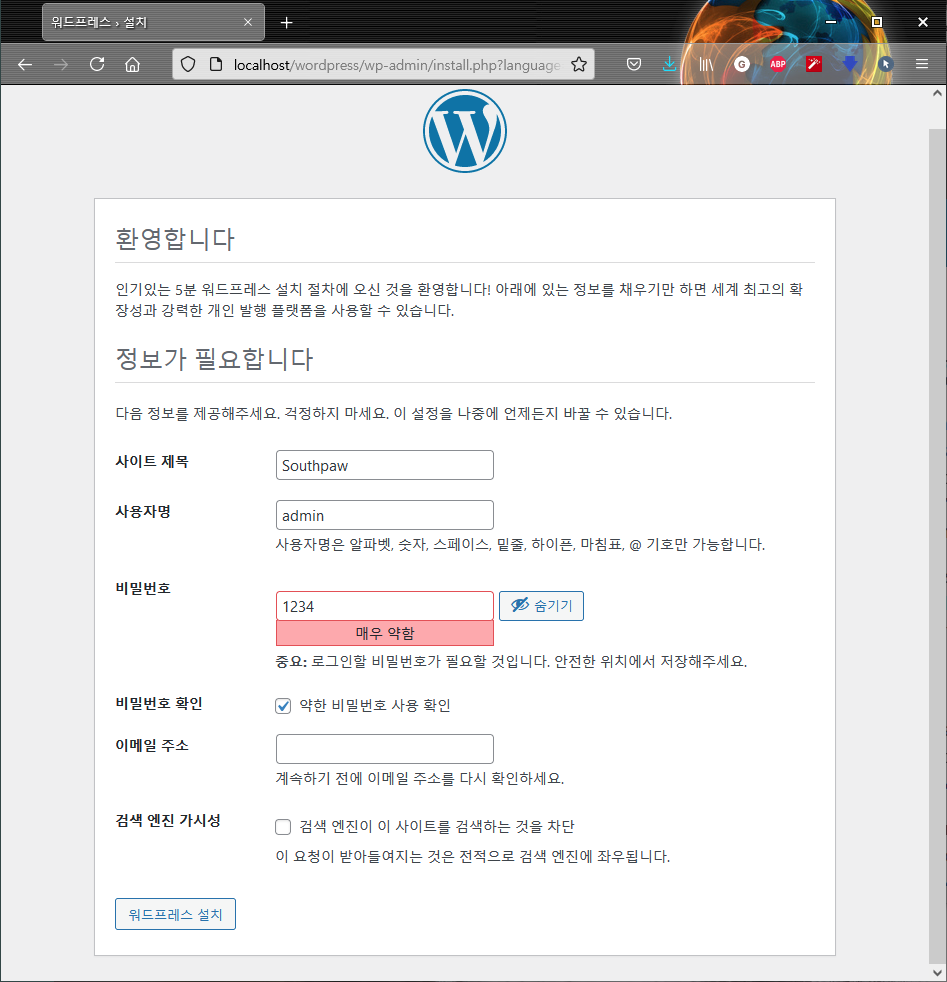This screenshot has width=947, height=982.
Task: Click the 환영합니다 heading
Action: pyautogui.click(x=175, y=239)
